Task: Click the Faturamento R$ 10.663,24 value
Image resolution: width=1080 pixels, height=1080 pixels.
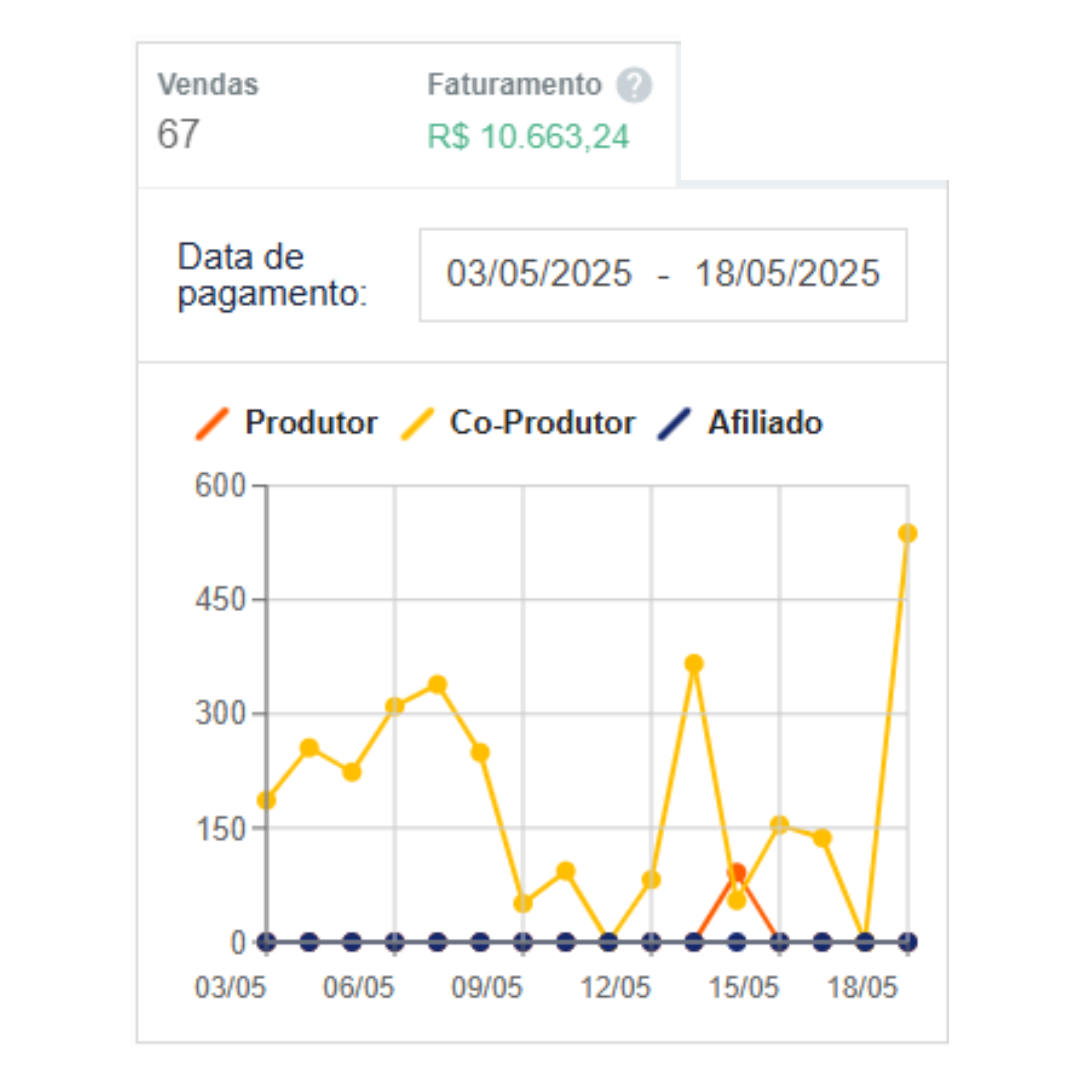Action: [x=528, y=136]
